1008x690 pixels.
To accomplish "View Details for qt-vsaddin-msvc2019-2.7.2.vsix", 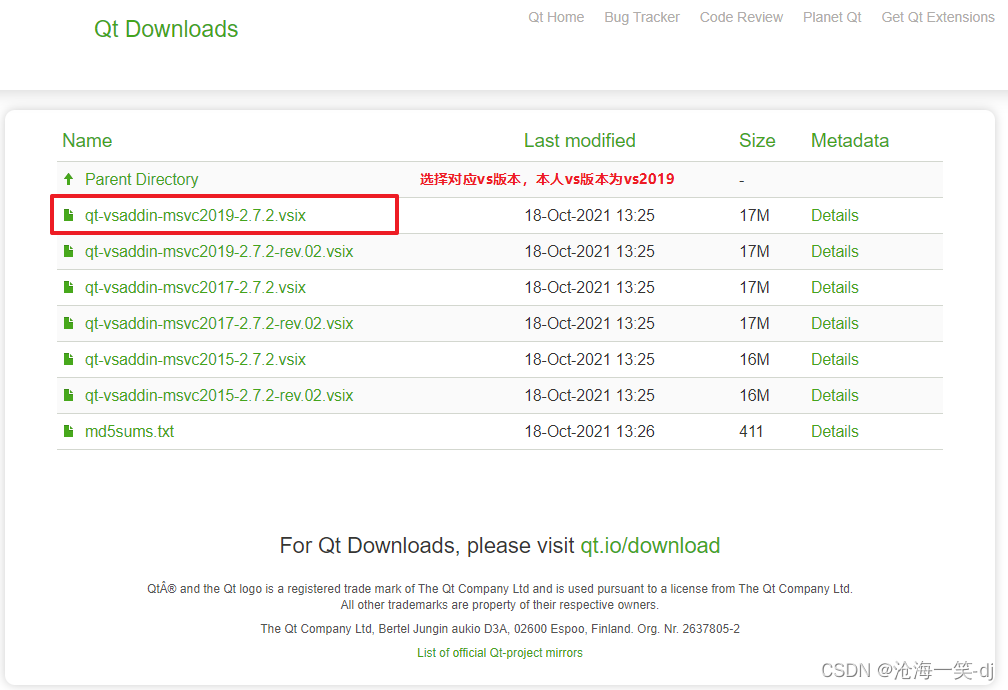I will point(834,215).
